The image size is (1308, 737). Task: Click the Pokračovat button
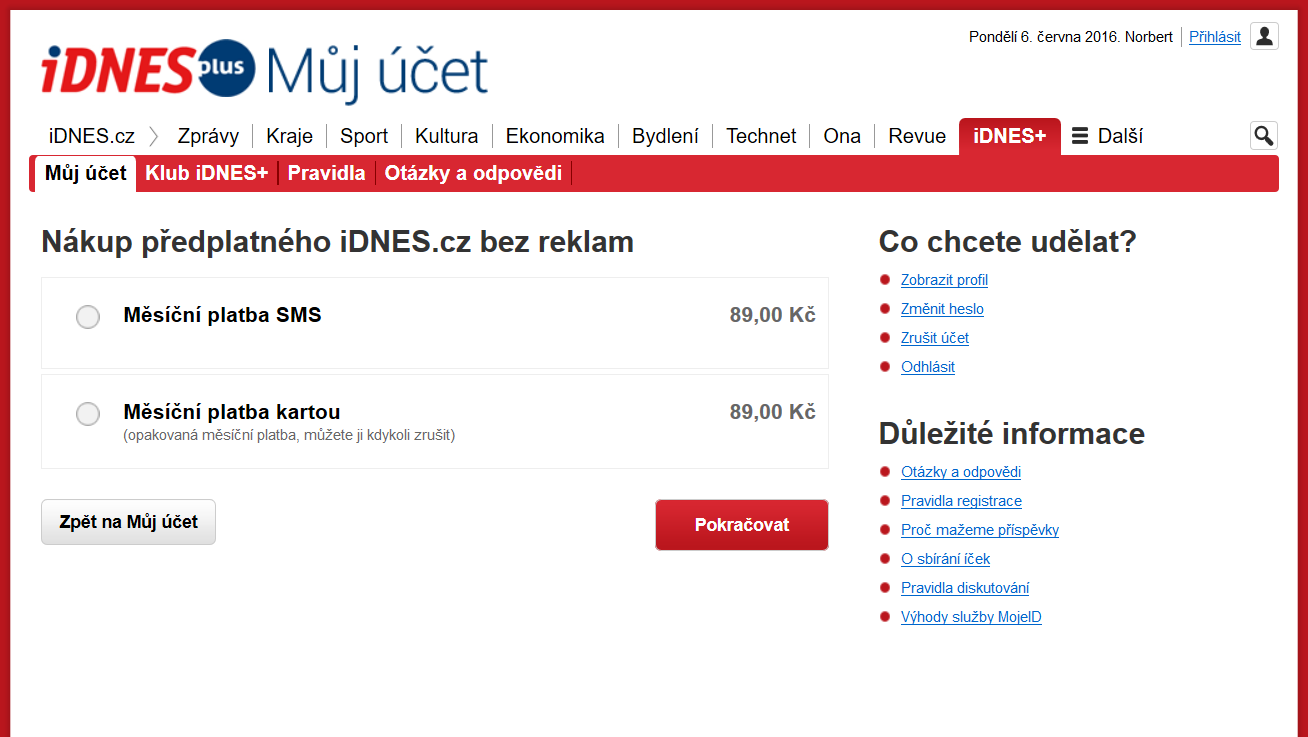742,525
